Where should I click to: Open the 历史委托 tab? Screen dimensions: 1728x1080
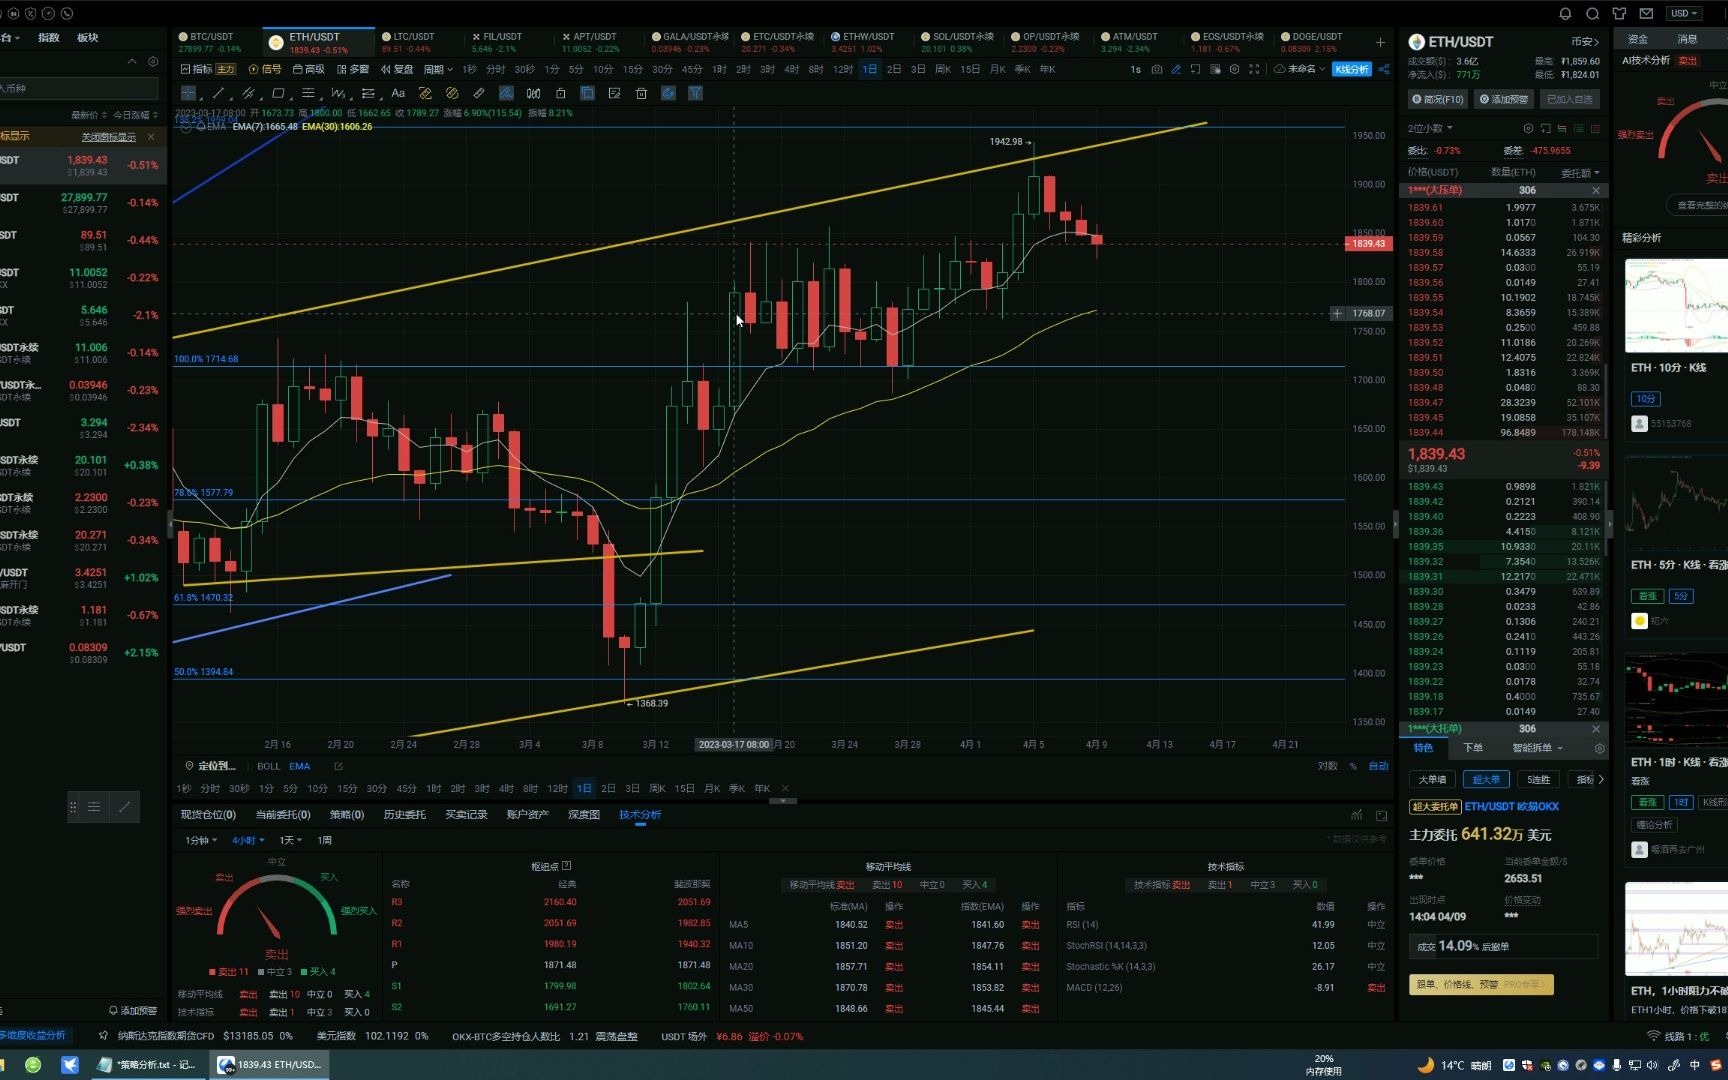click(x=404, y=815)
